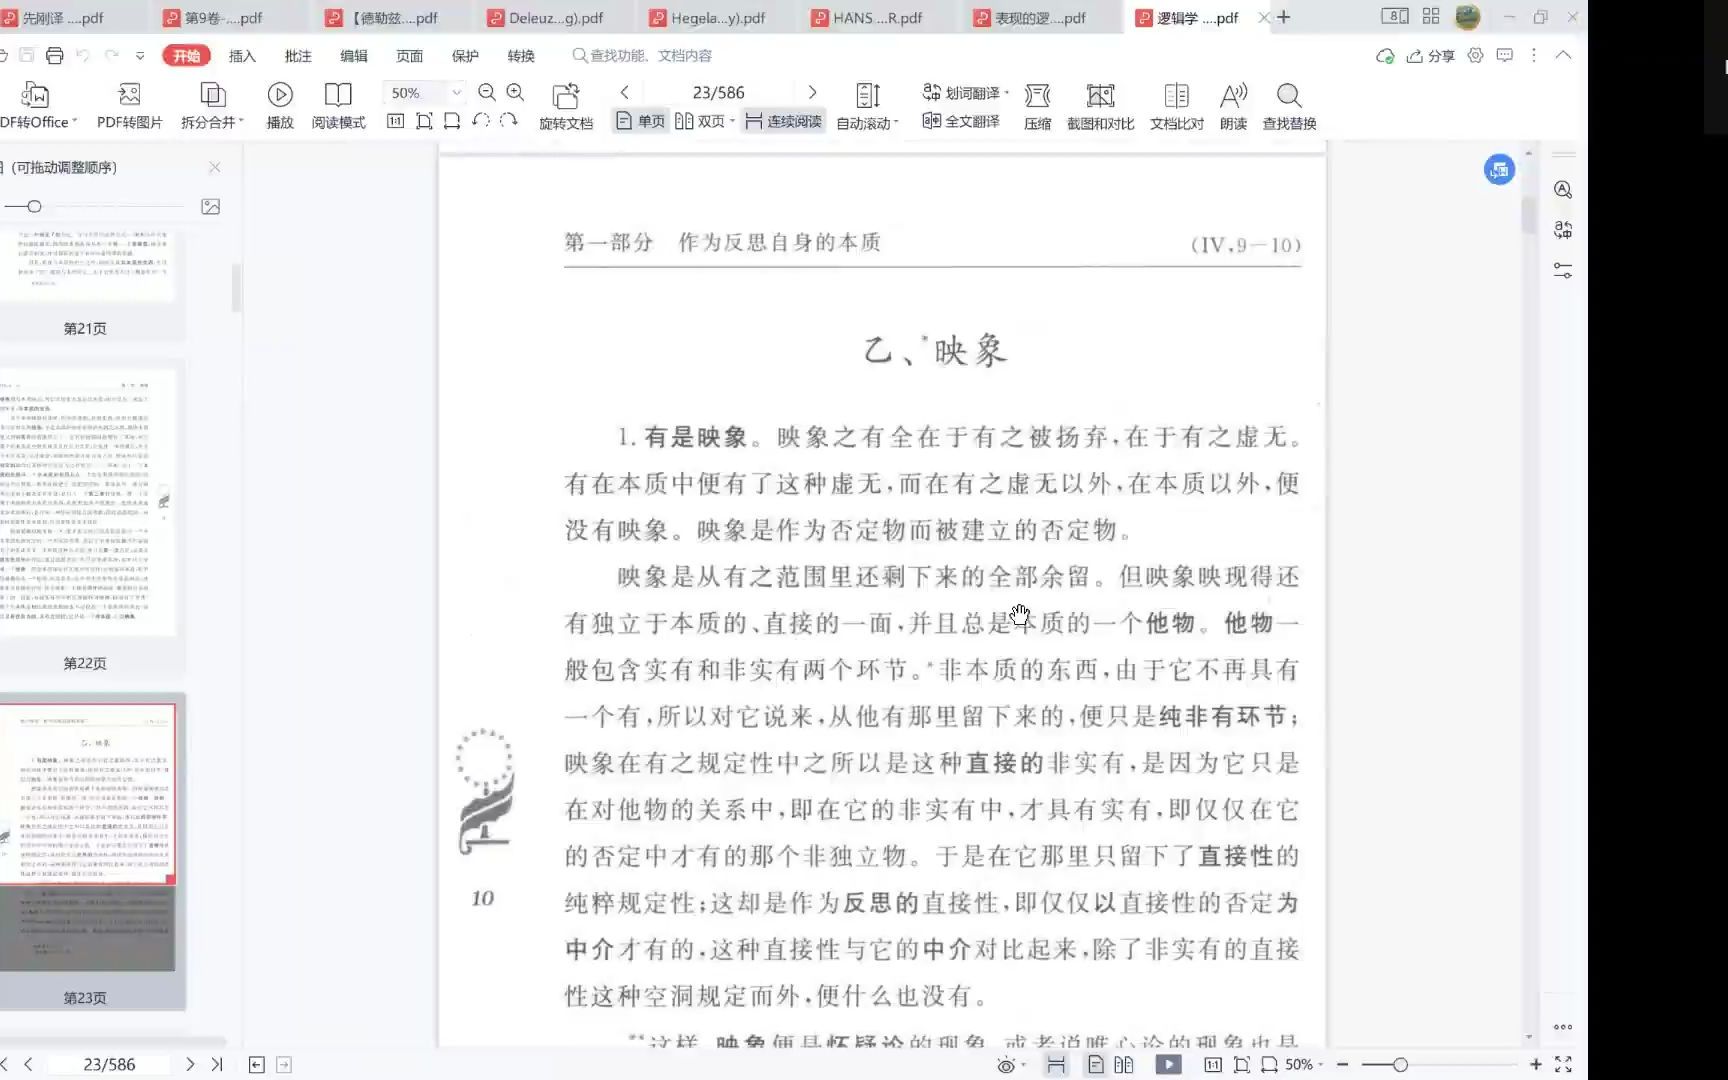Image resolution: width=1728 pixels, height=1080 pixels.
Task: Click the print icon in quick access bar
Action: click(x=55, y=56)
